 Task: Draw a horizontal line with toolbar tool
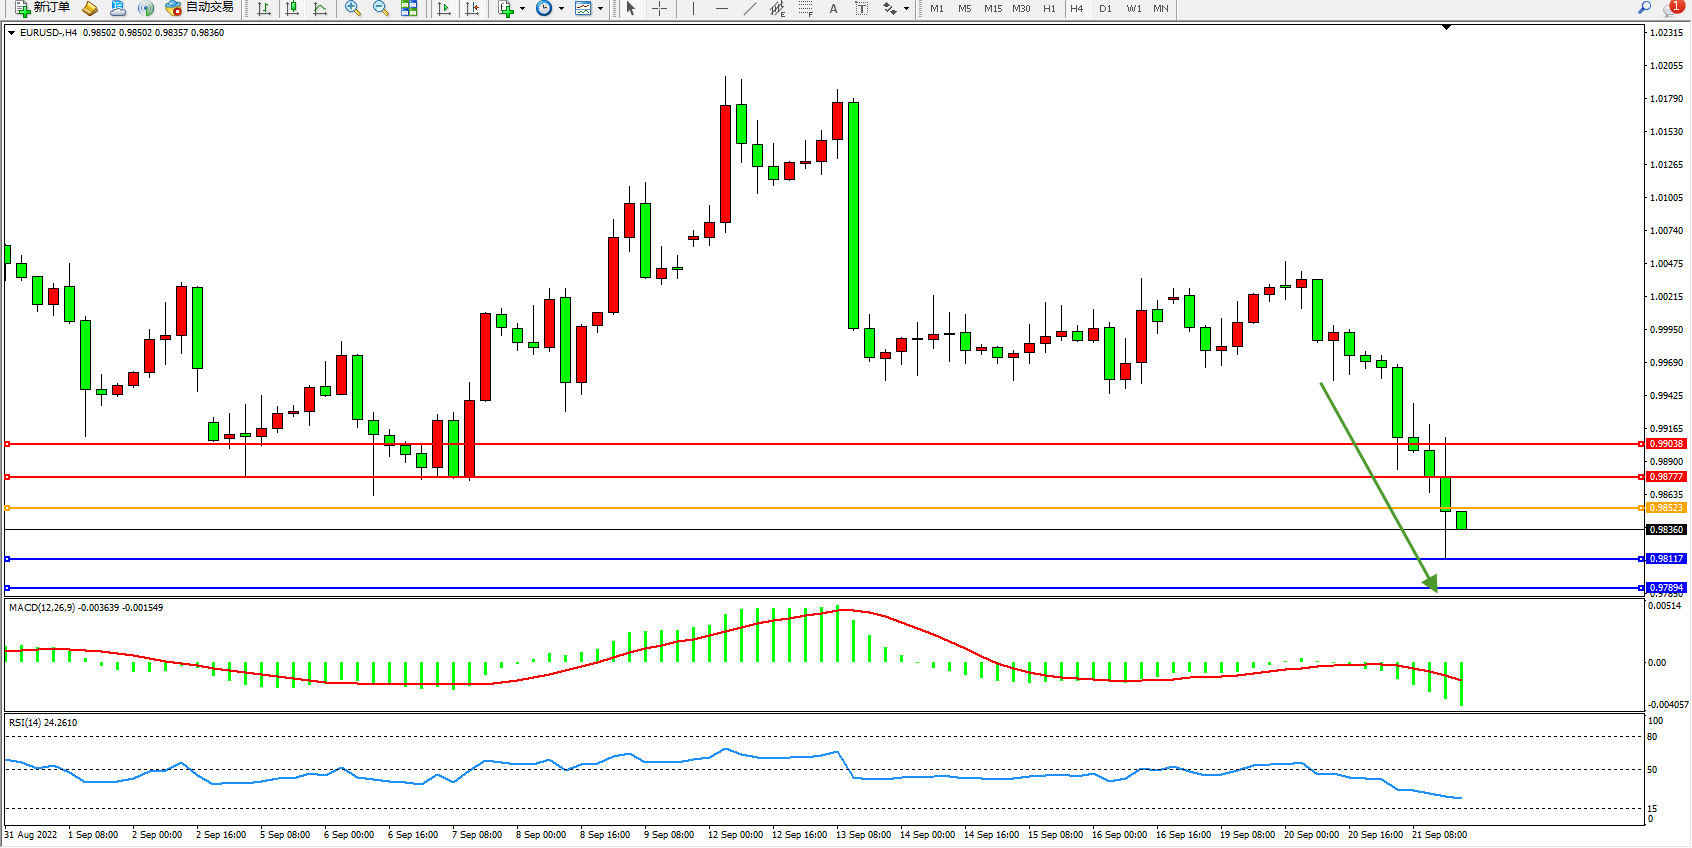722,8
